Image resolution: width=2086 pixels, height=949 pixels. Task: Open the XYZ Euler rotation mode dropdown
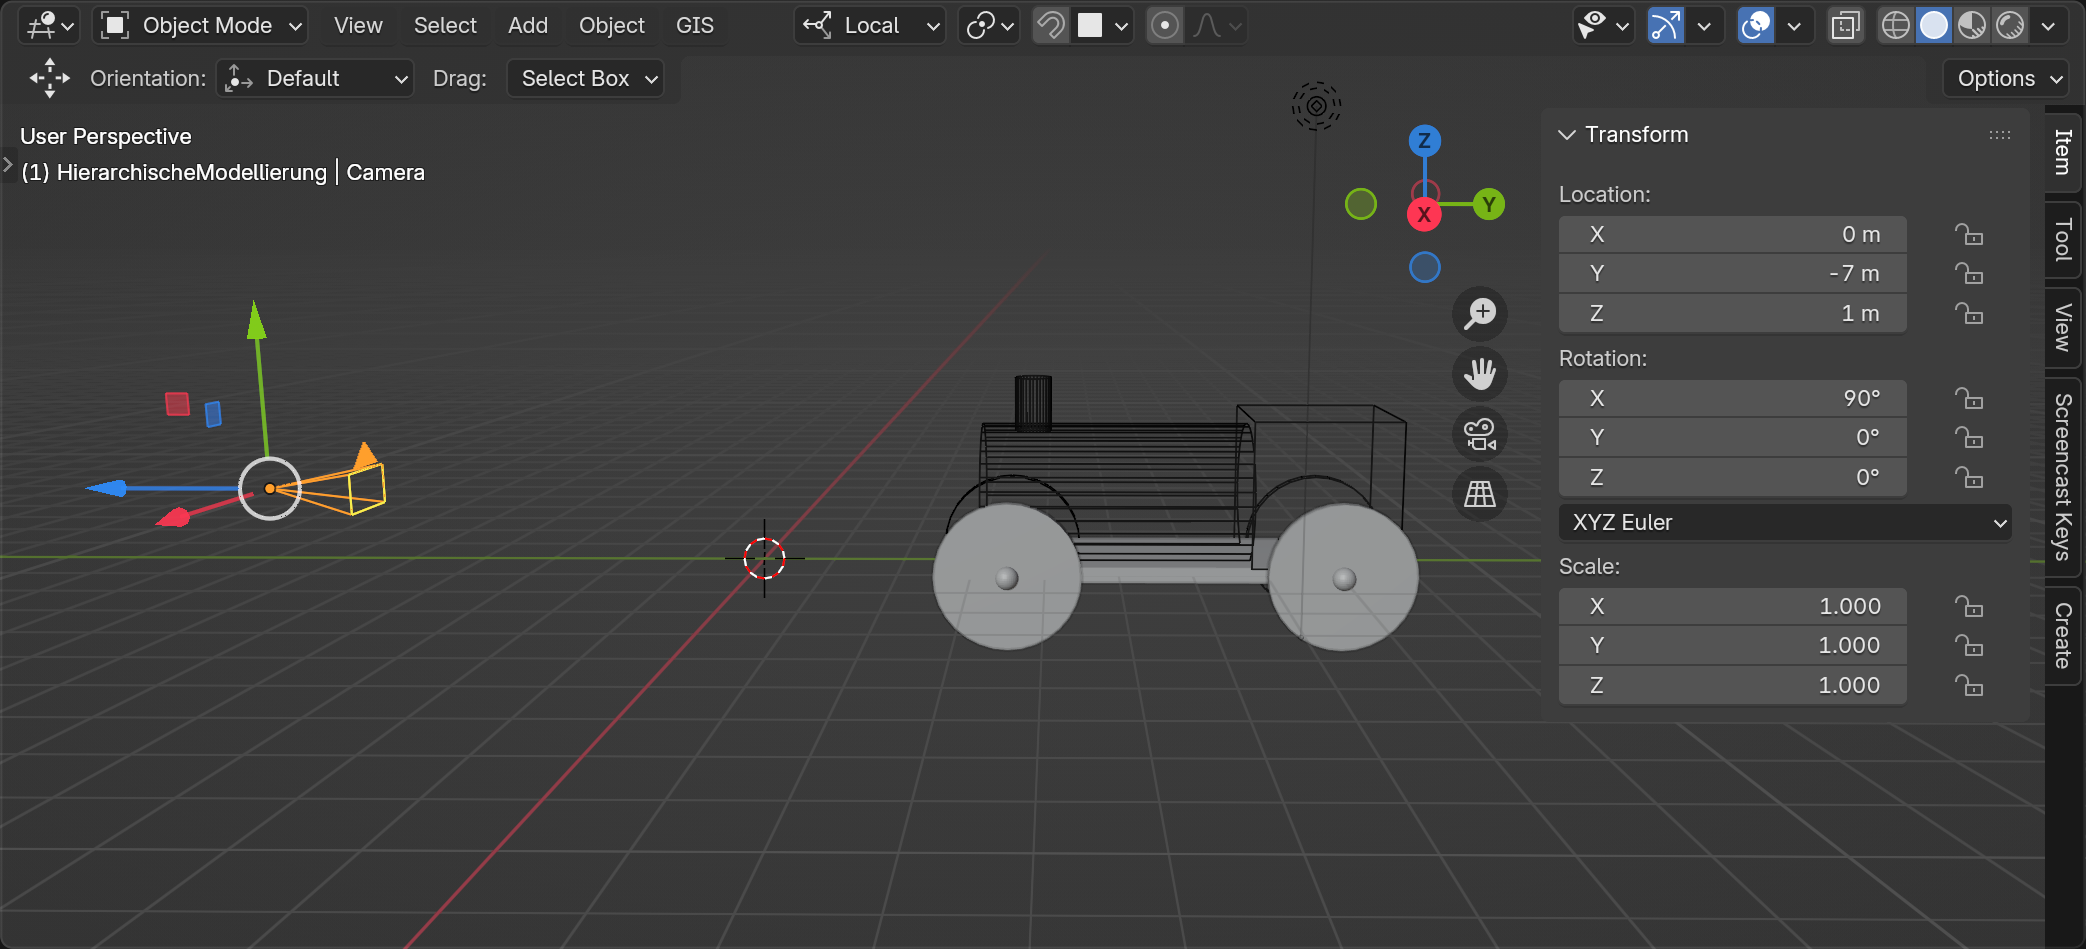[1785, 523]
